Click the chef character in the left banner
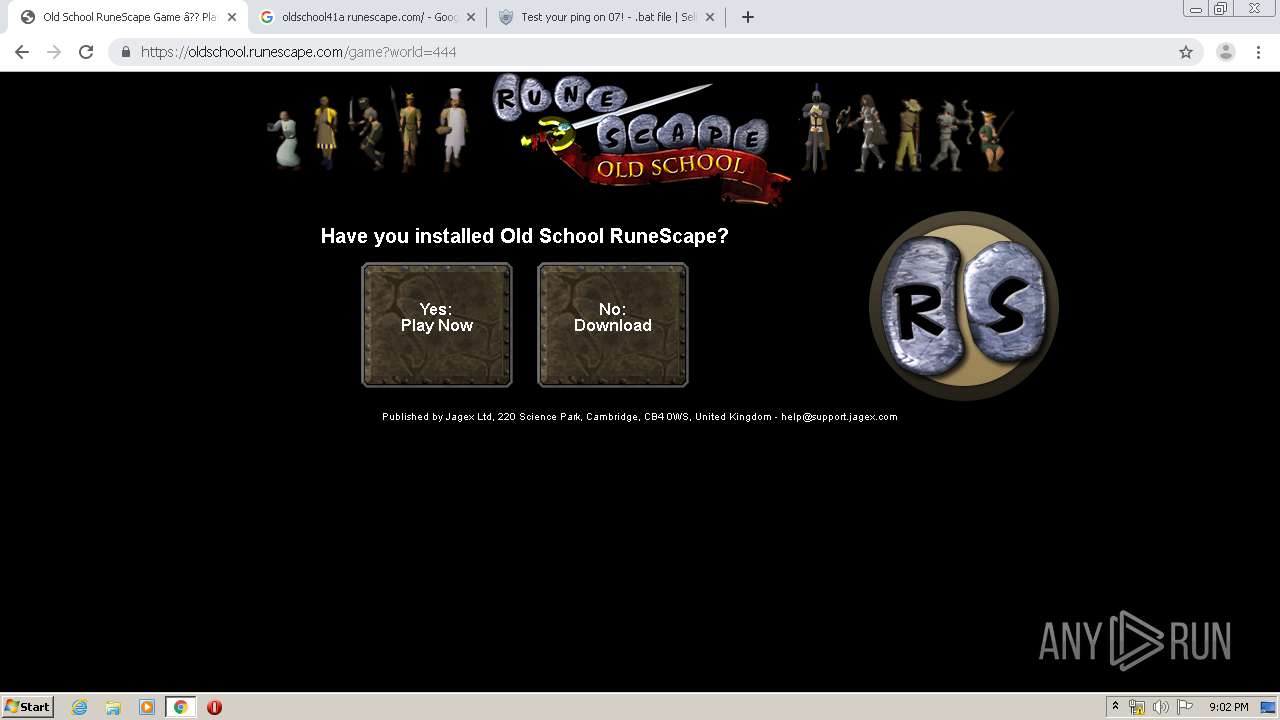 [455, 130]
